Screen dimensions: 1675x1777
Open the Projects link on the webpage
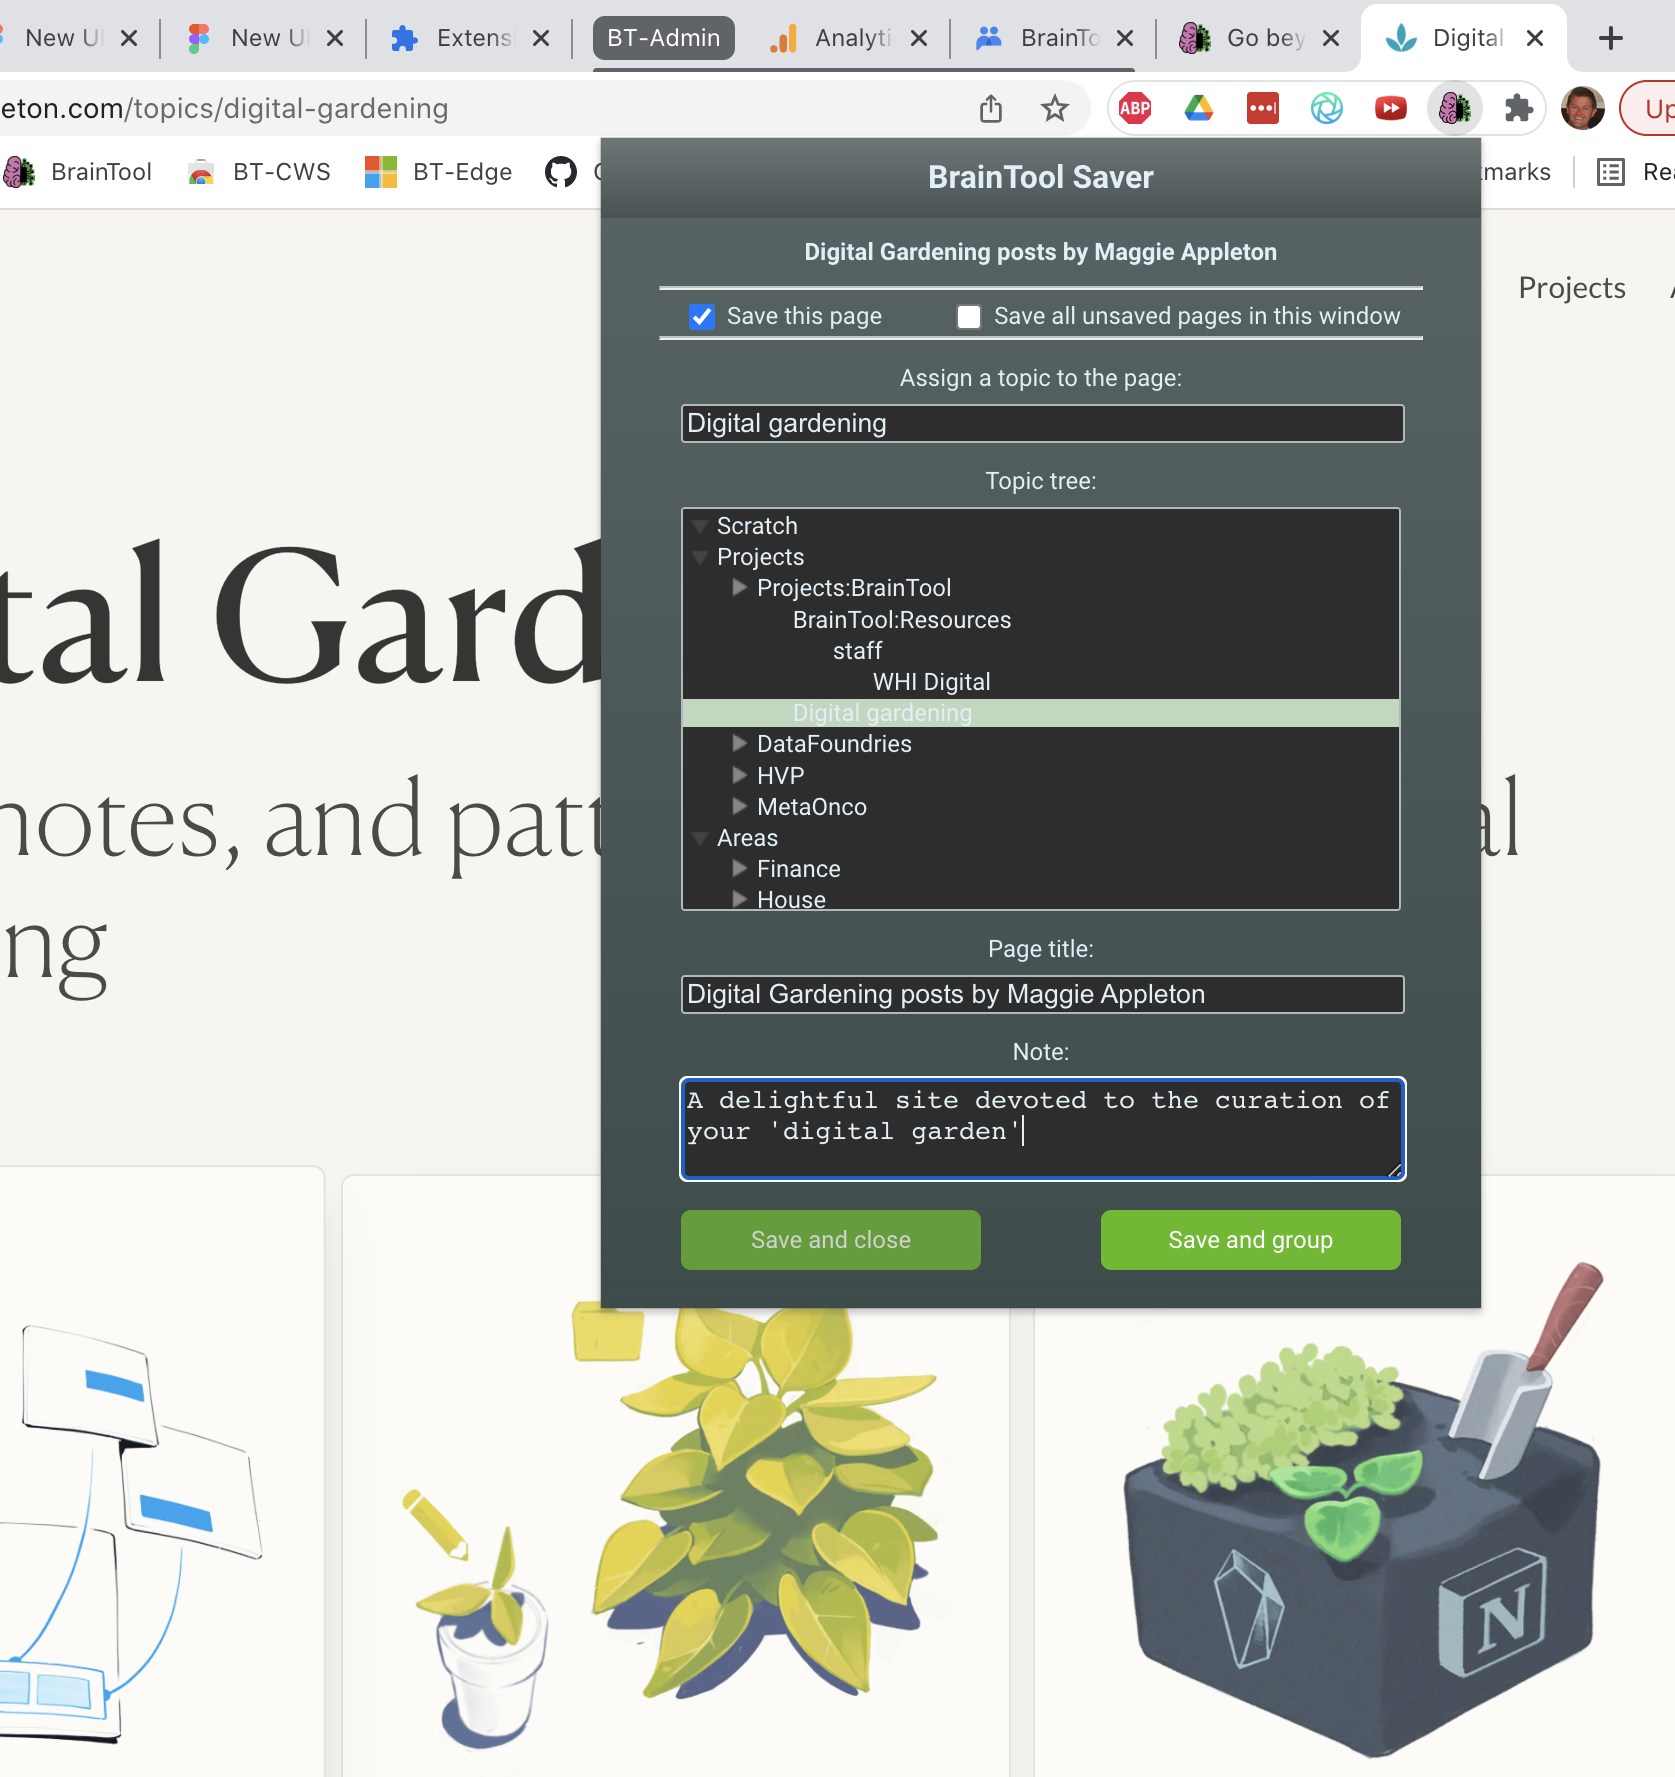1572,288
